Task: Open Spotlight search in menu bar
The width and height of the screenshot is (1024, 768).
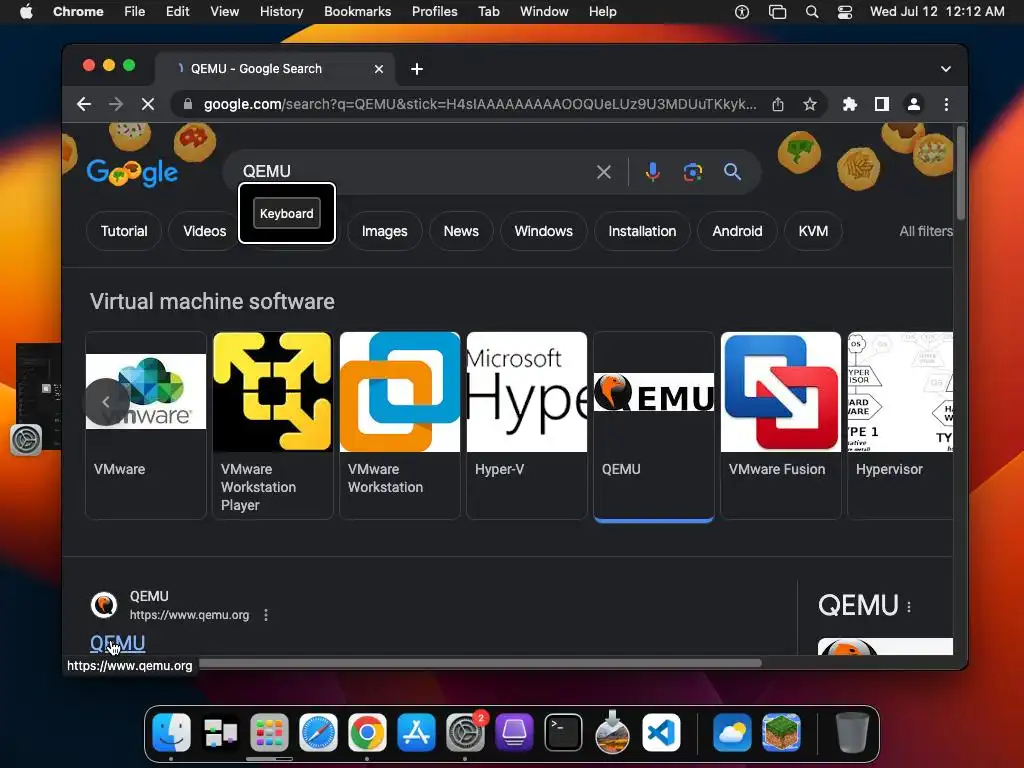Action: (x=812, y=12)
